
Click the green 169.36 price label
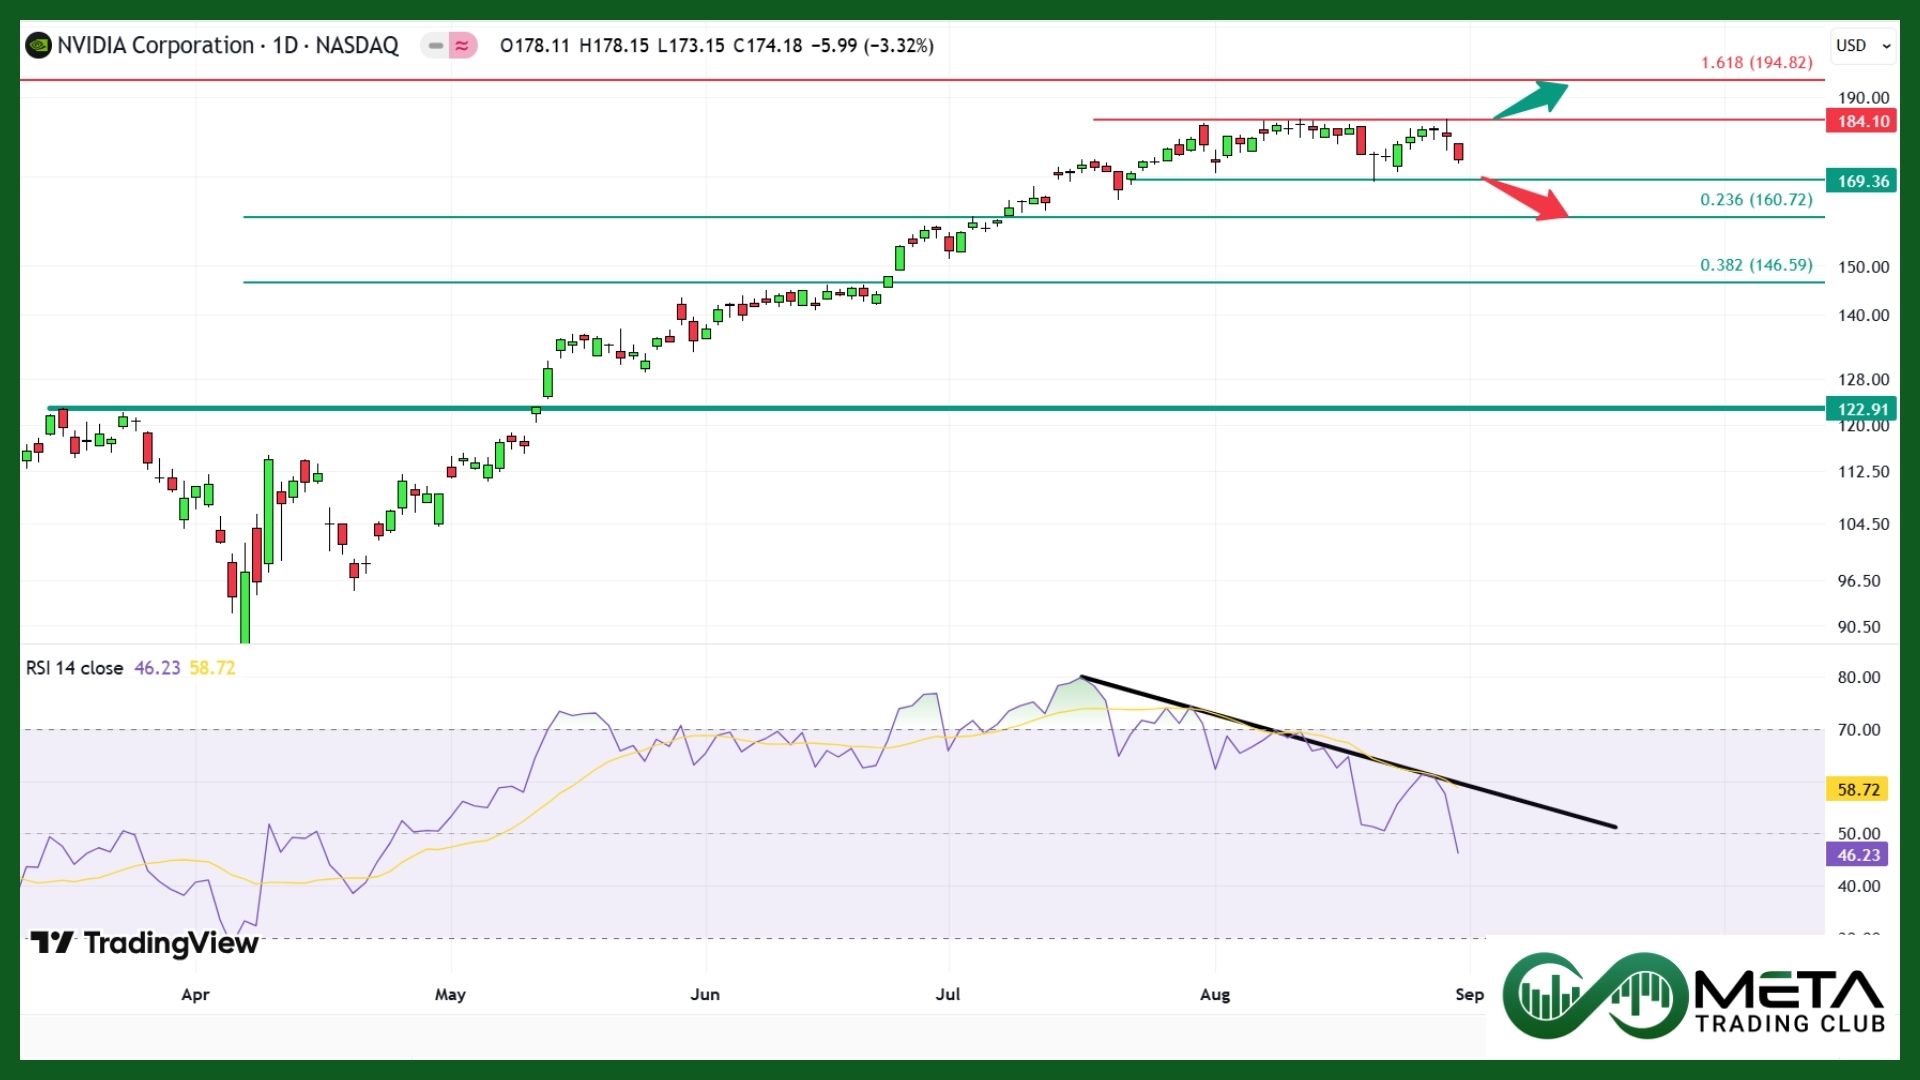(1862, 181)
